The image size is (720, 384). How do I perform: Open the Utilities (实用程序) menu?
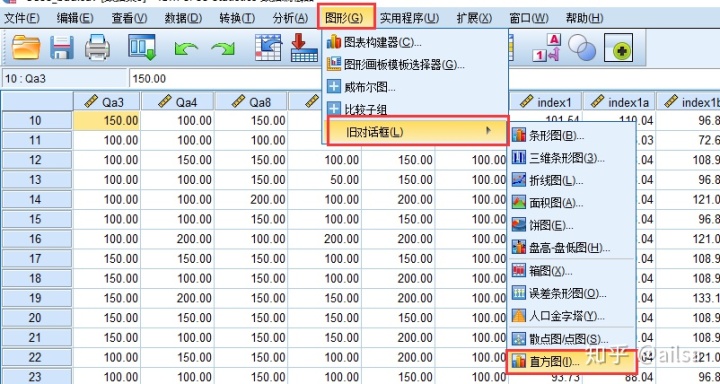click(x=409, y=18)
